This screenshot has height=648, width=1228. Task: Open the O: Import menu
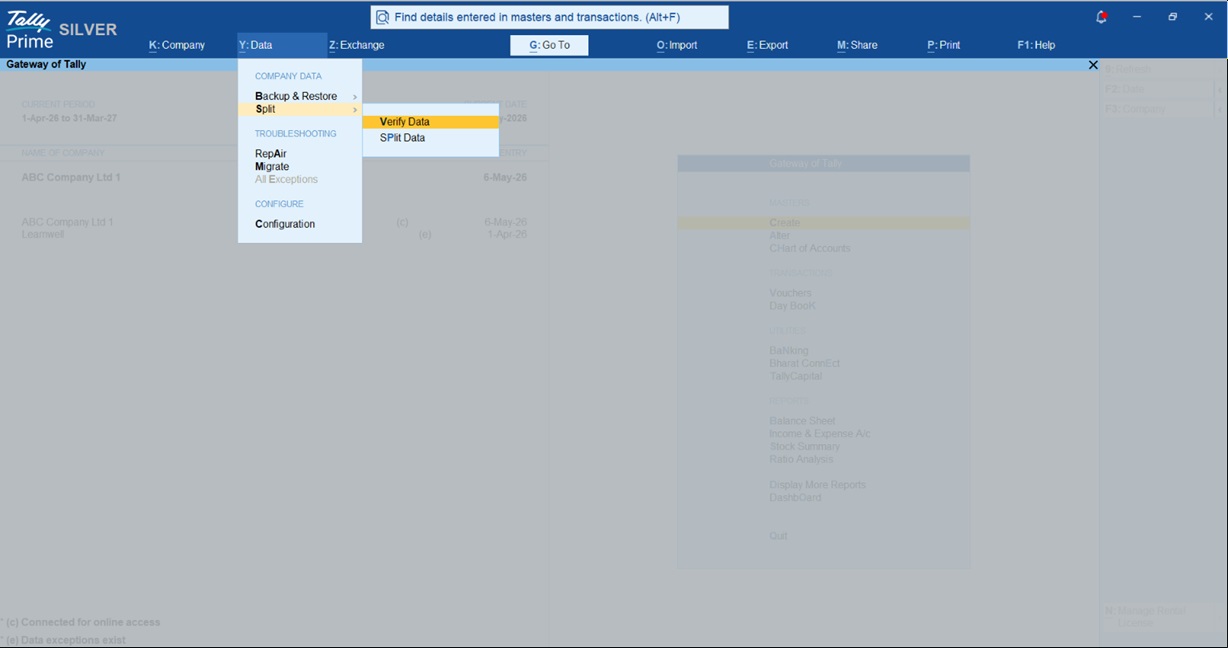677,45
